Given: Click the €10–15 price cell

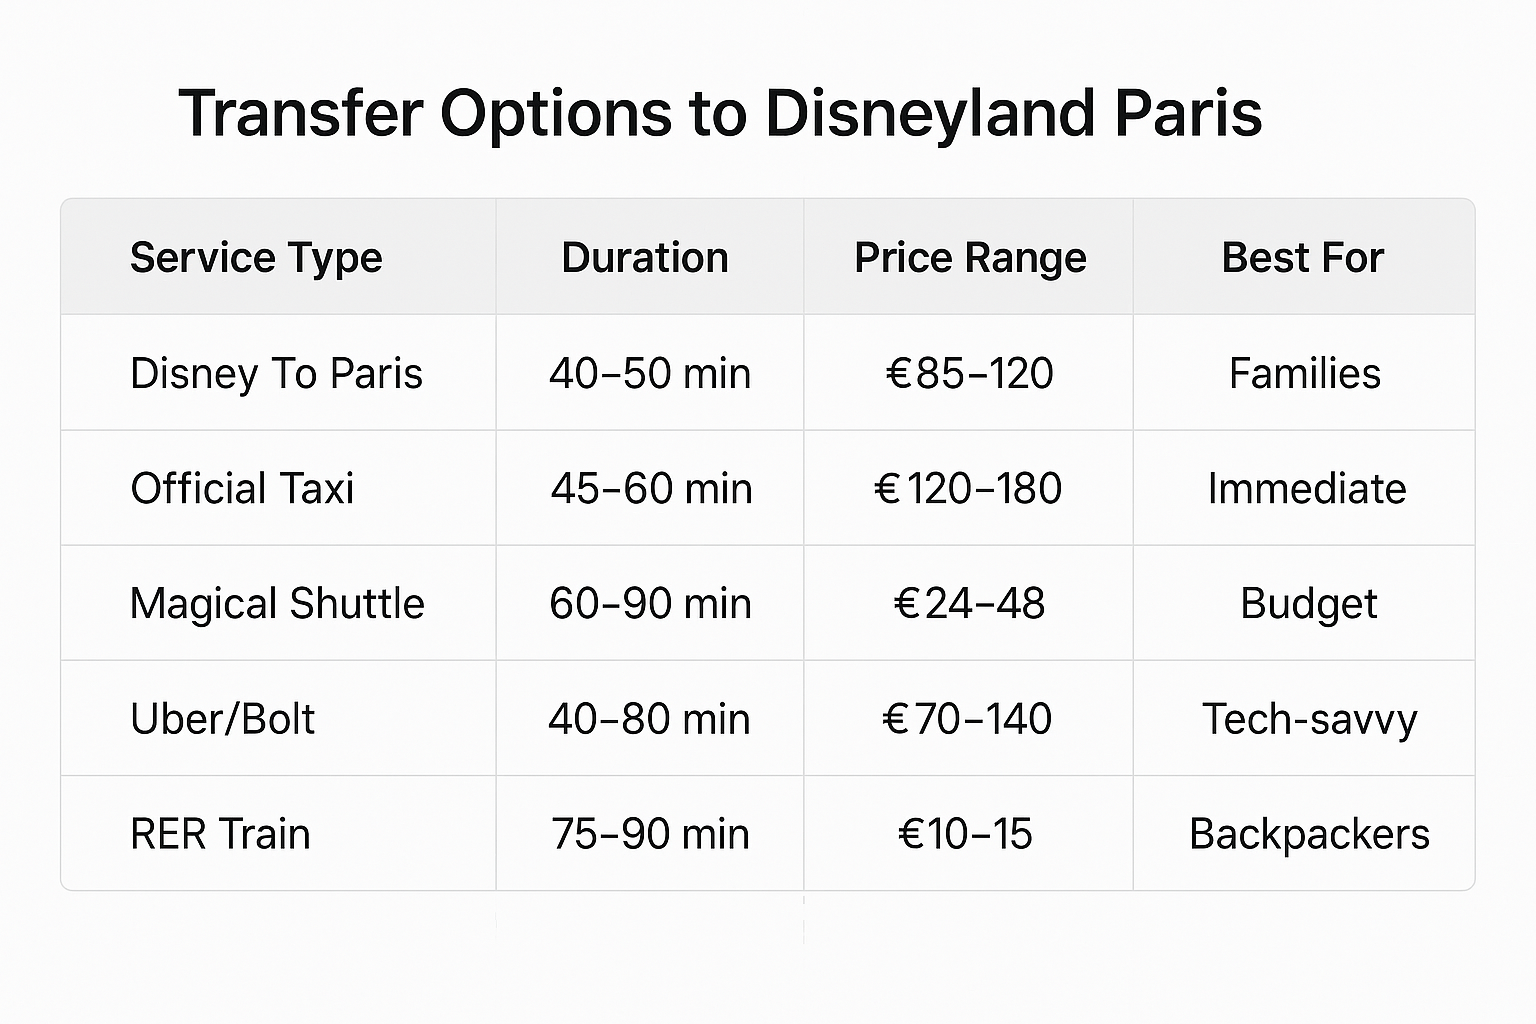Looking at the screenshot, I should coord(965,834).
